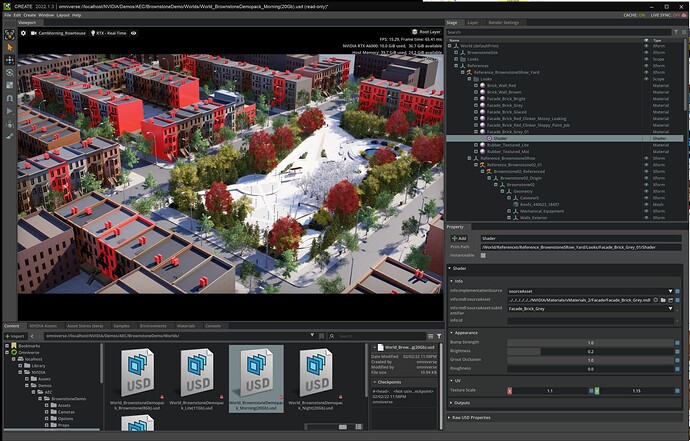Open Stage options menu beside the filter
This screenshot has height=441, width=690.
tap(683, 32)
